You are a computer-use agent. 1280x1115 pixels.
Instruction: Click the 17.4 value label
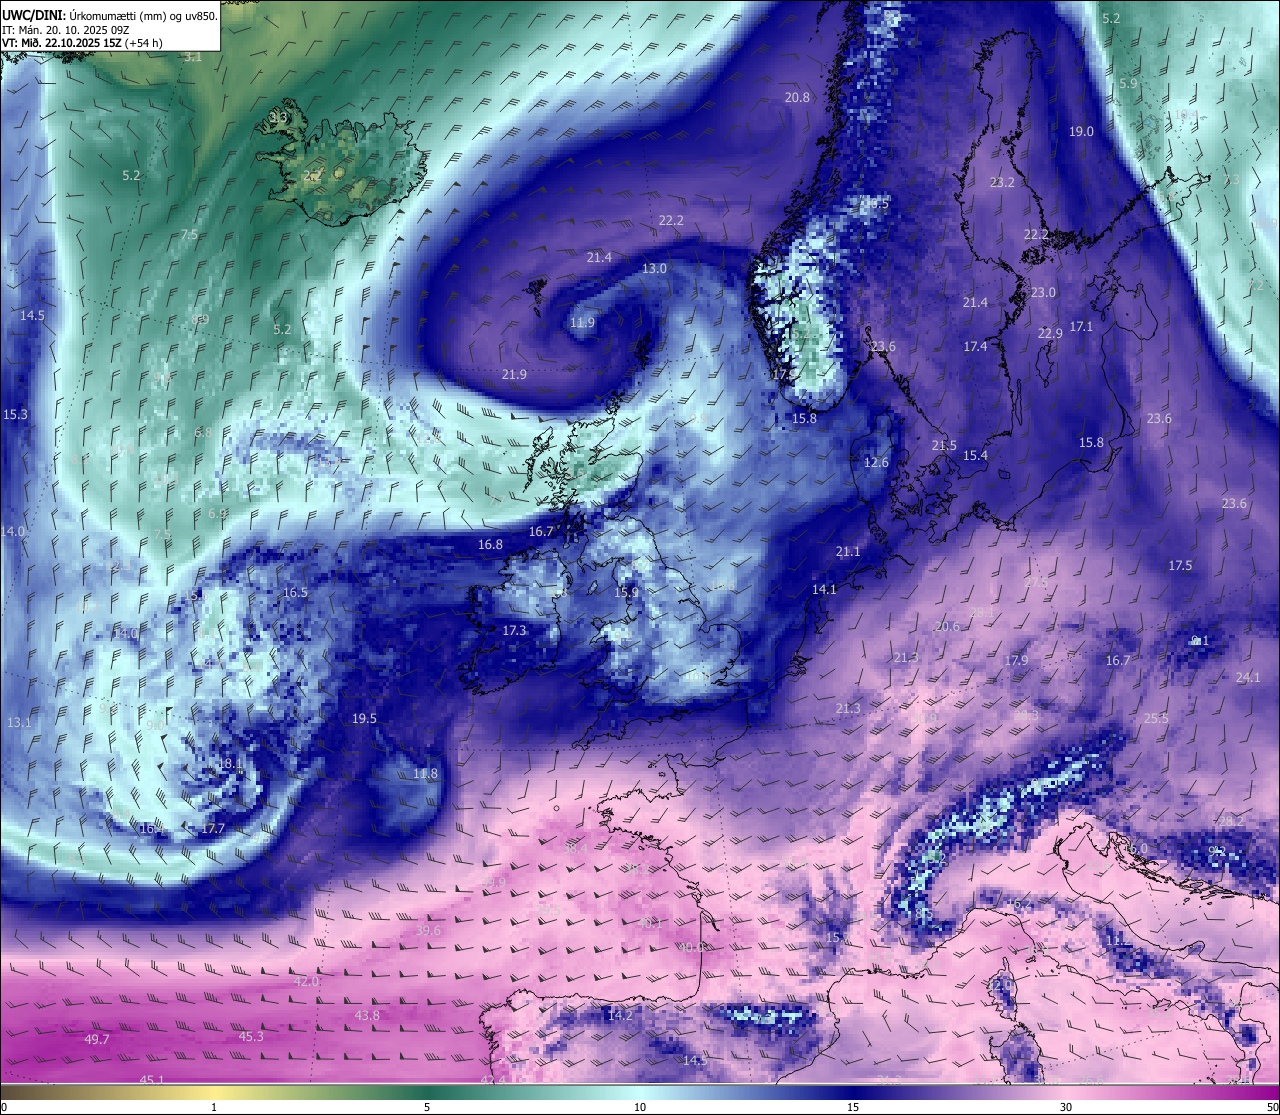point(975,346)
